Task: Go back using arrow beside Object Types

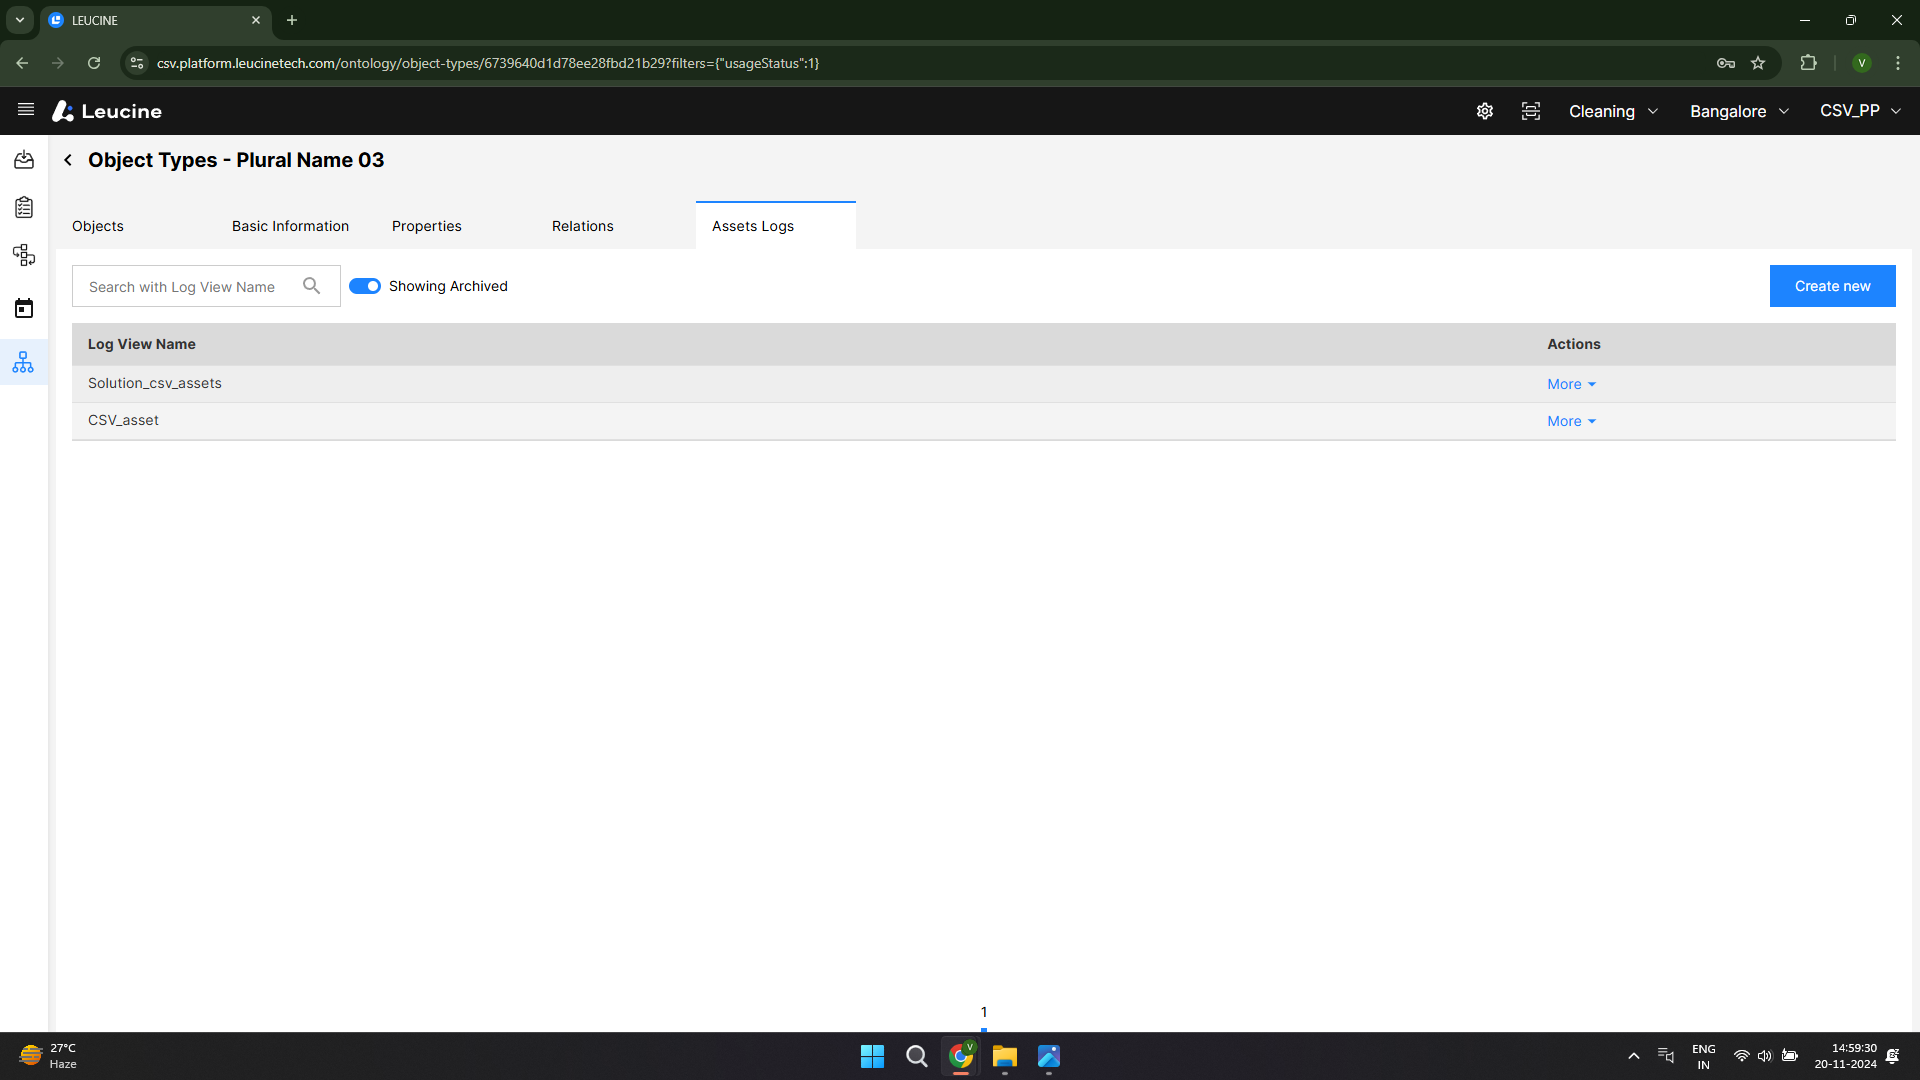Action: pos(68,160)
